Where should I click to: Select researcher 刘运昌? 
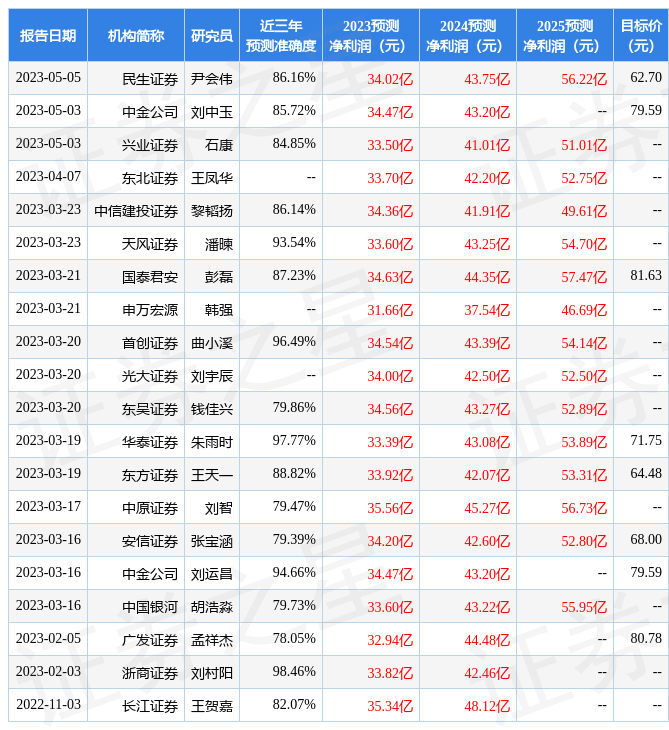pos(212,574)
